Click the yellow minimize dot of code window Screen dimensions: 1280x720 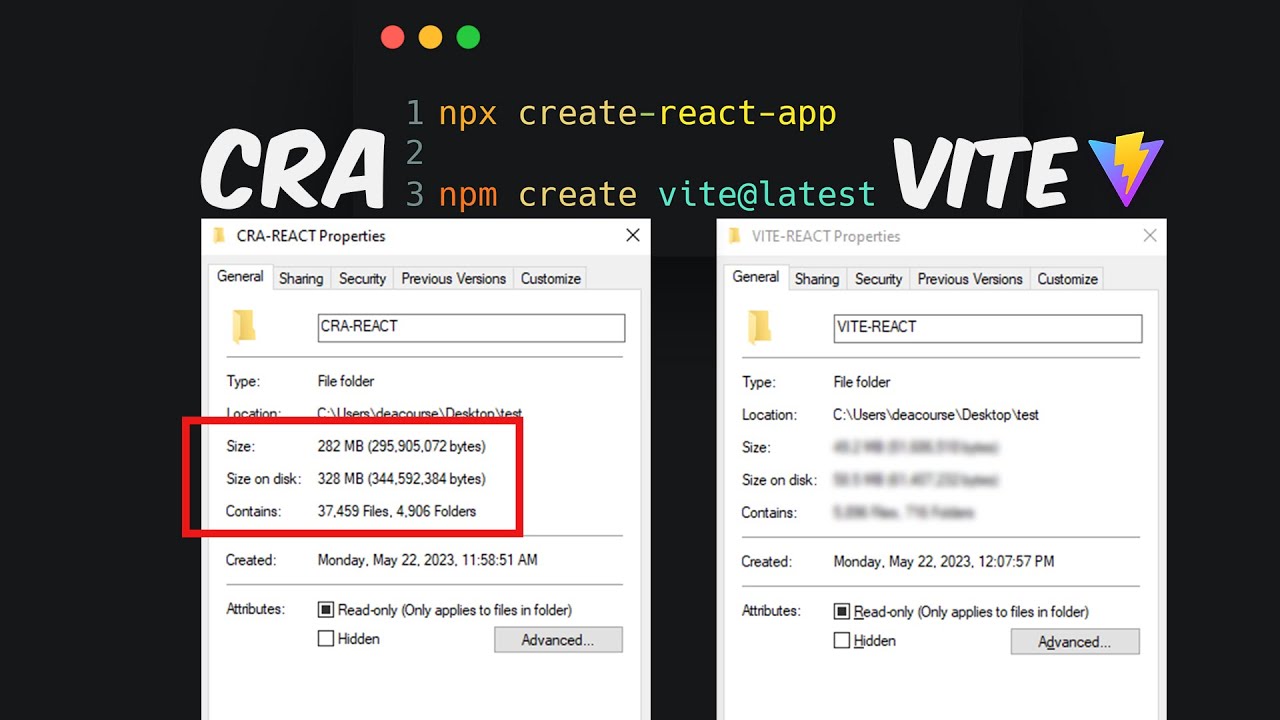pos(430,38)
